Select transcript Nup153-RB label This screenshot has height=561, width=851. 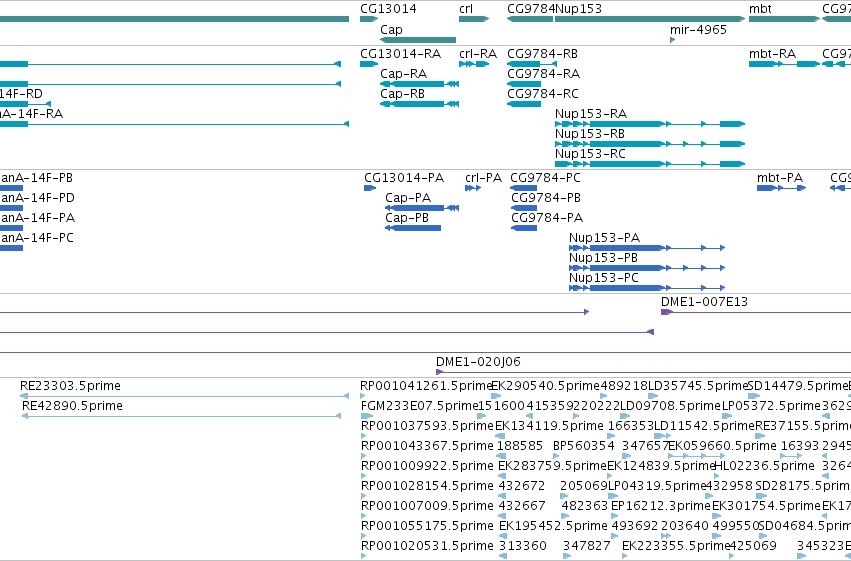pos(590,134)
